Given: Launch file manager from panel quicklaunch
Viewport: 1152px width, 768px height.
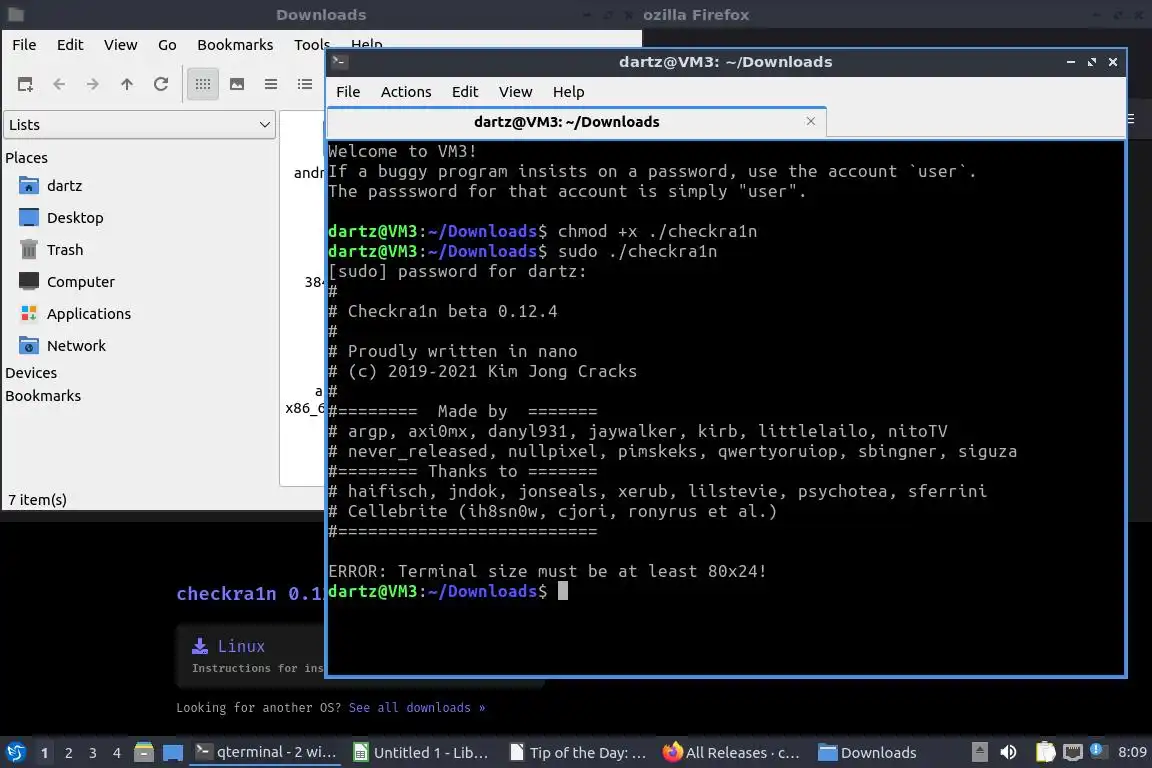Looking at the screenshot, I should tap(144, 752).
